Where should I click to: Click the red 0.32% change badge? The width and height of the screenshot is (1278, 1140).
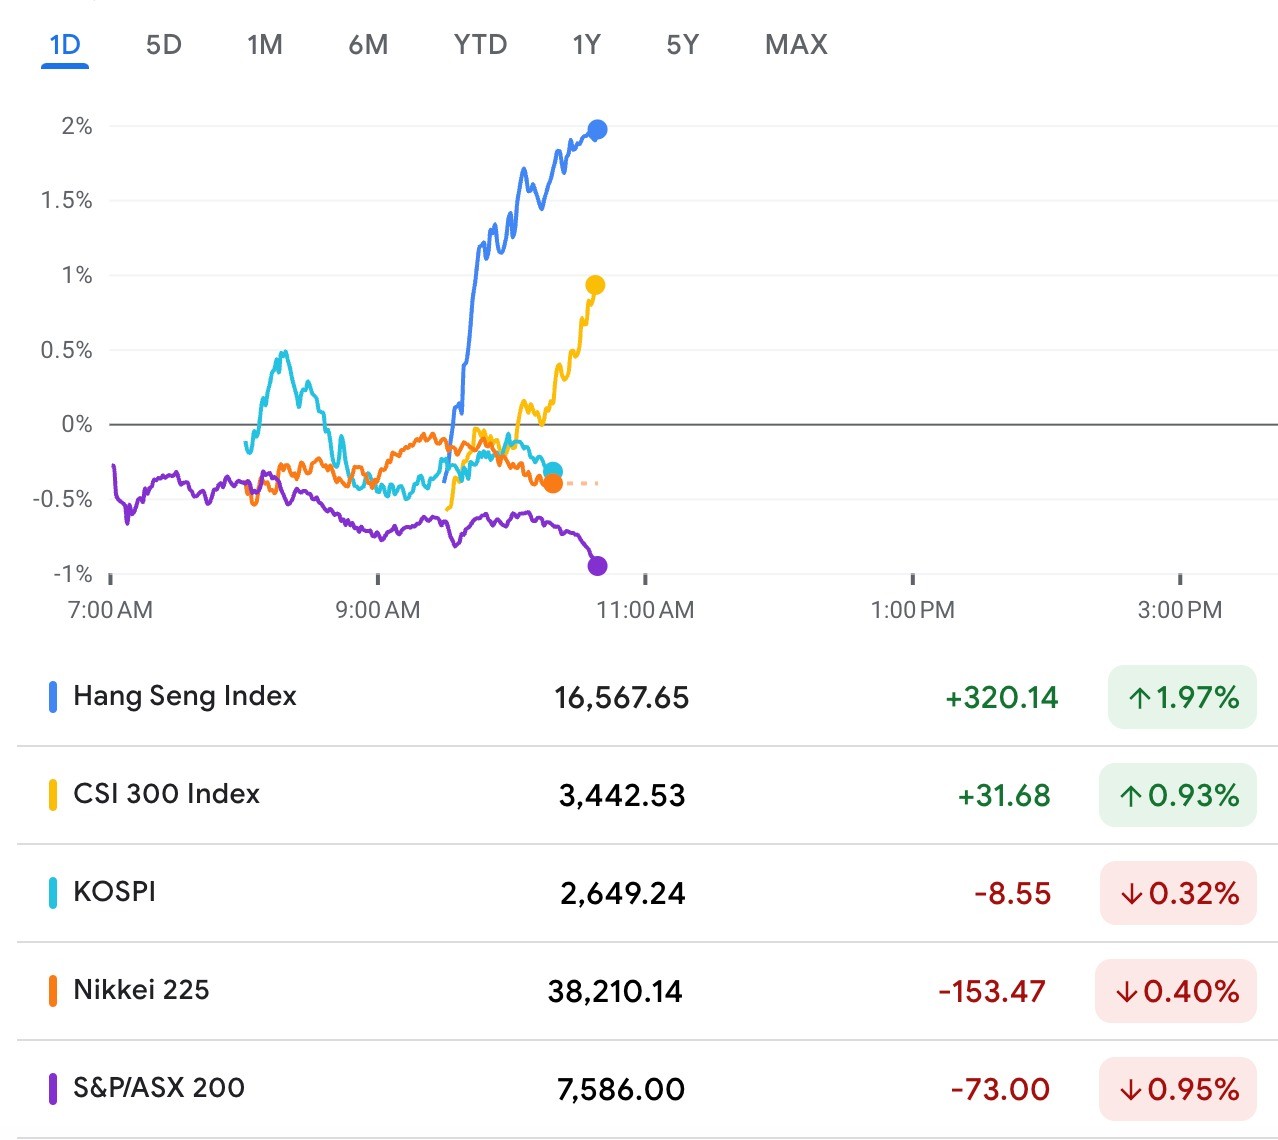(1178, 893)
